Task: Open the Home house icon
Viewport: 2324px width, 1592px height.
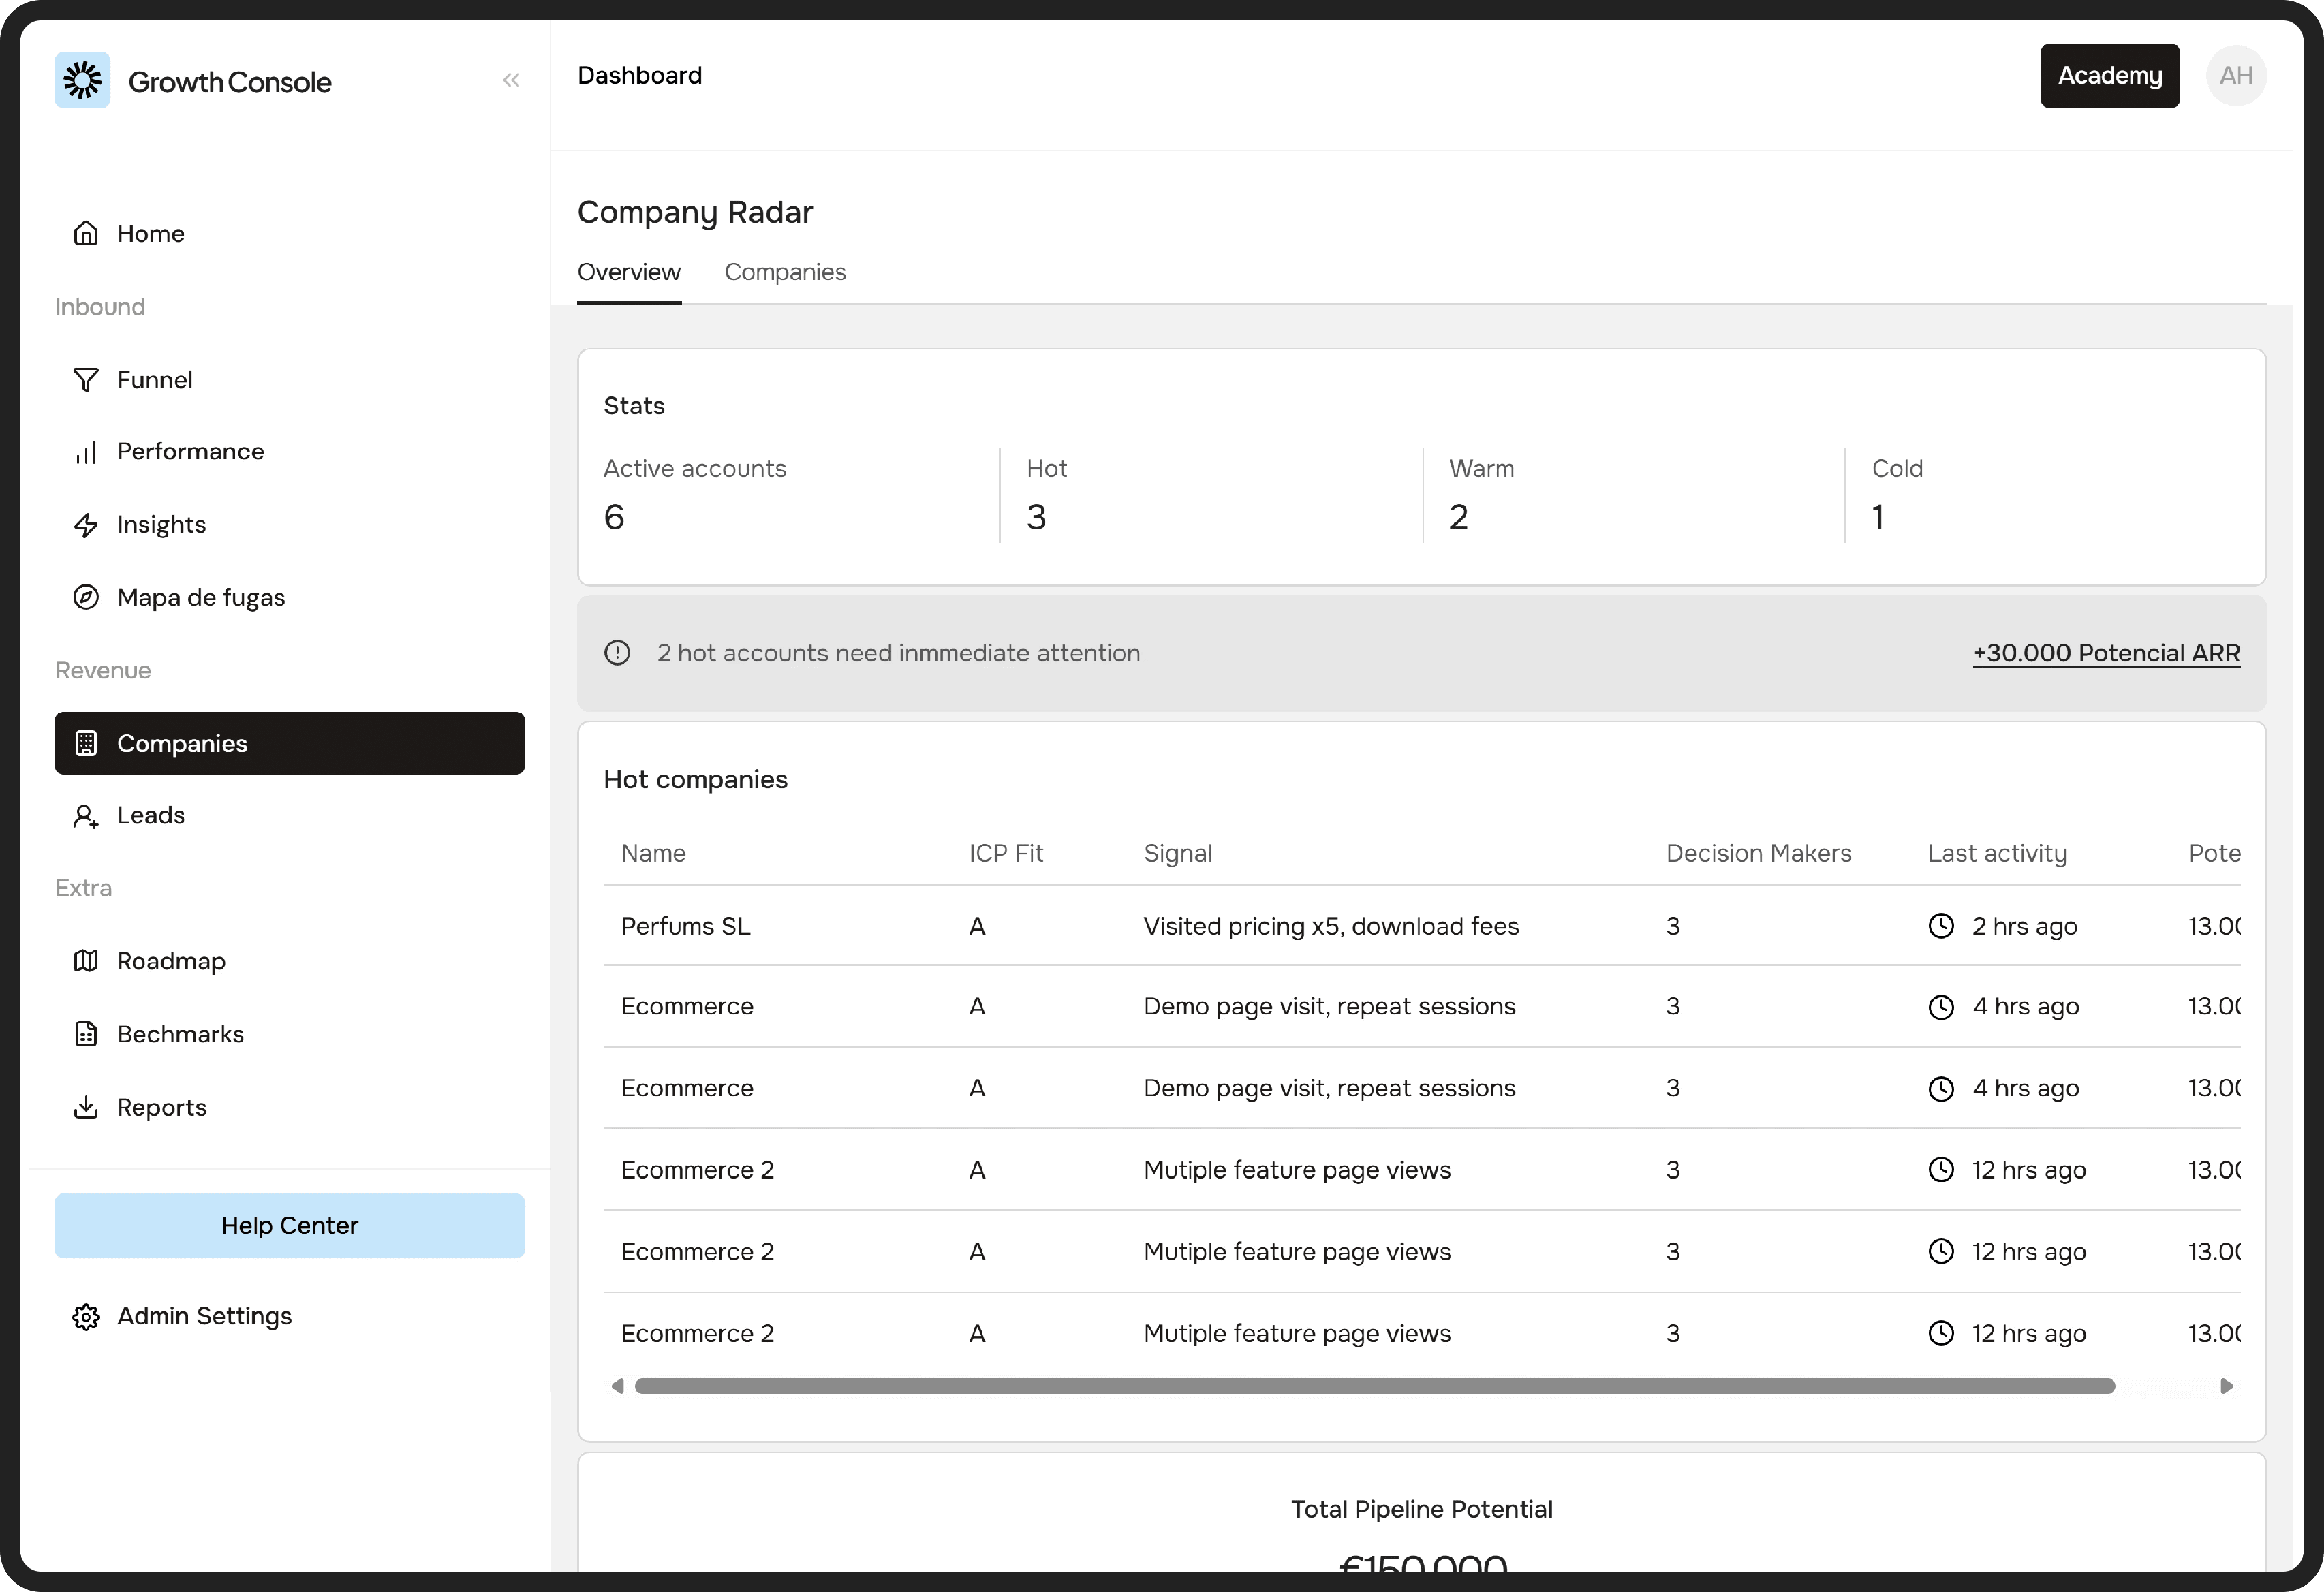Action: click(x=86, y=233)
